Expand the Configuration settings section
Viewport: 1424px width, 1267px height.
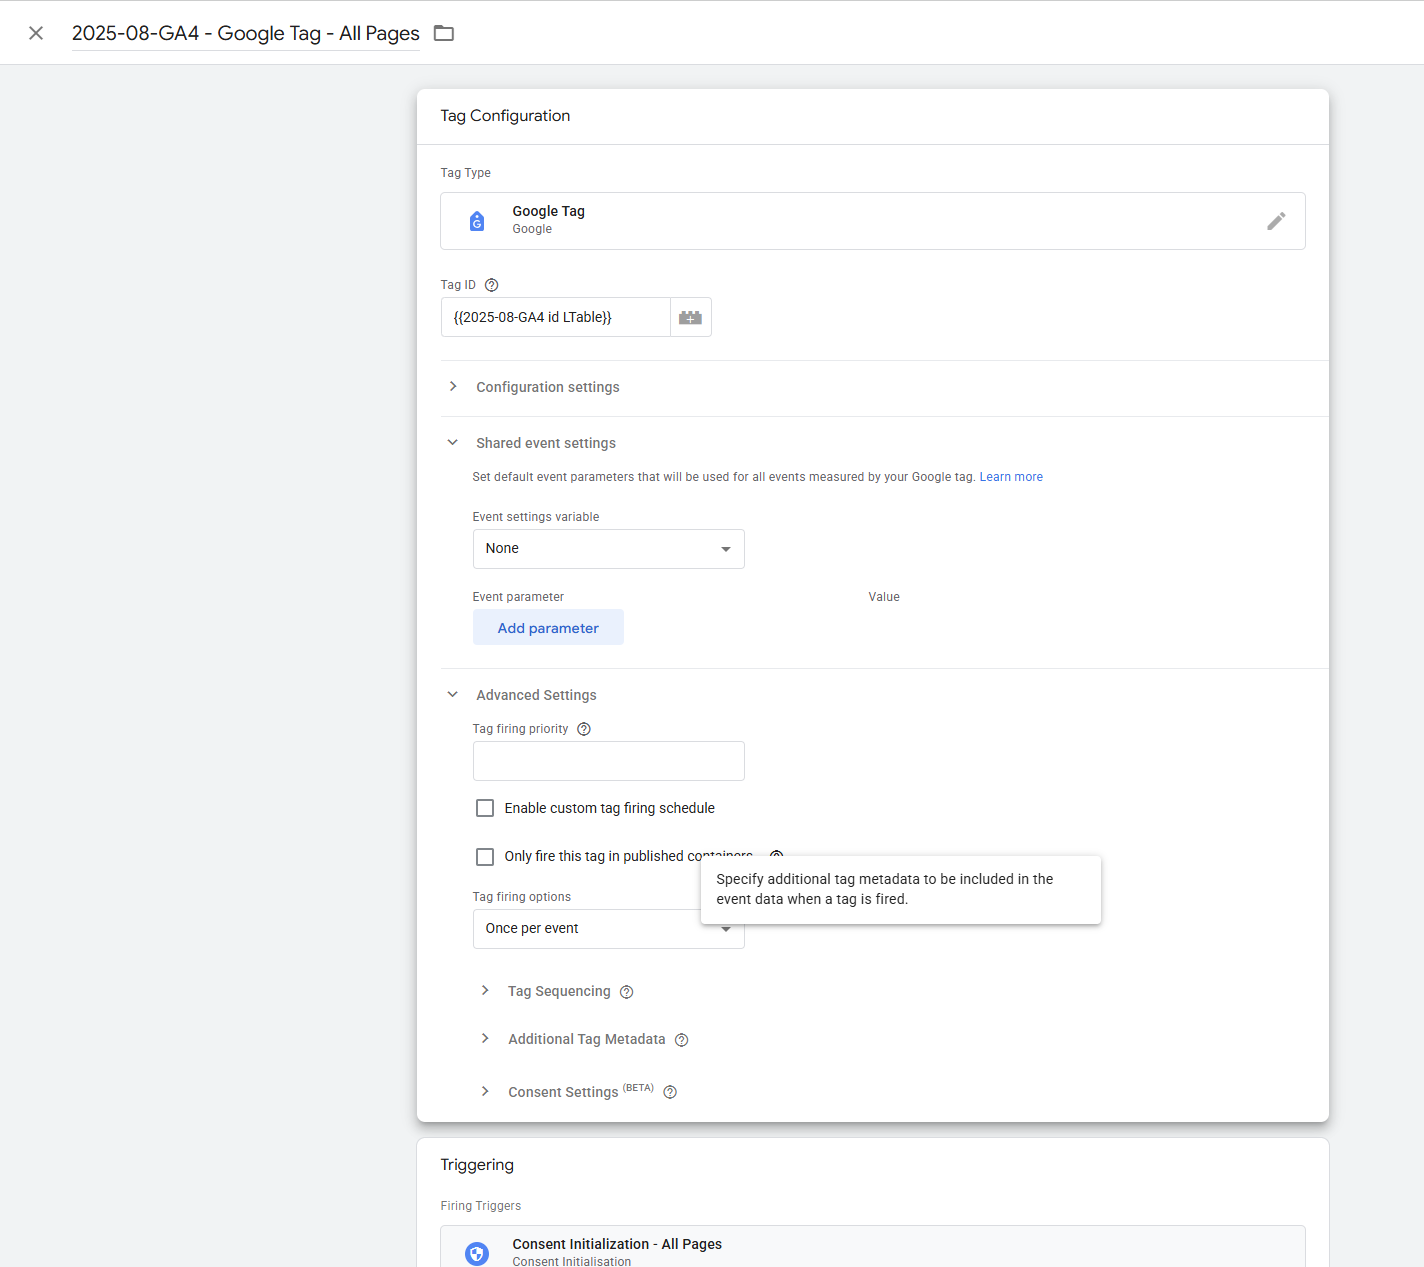tap(547, 387)
